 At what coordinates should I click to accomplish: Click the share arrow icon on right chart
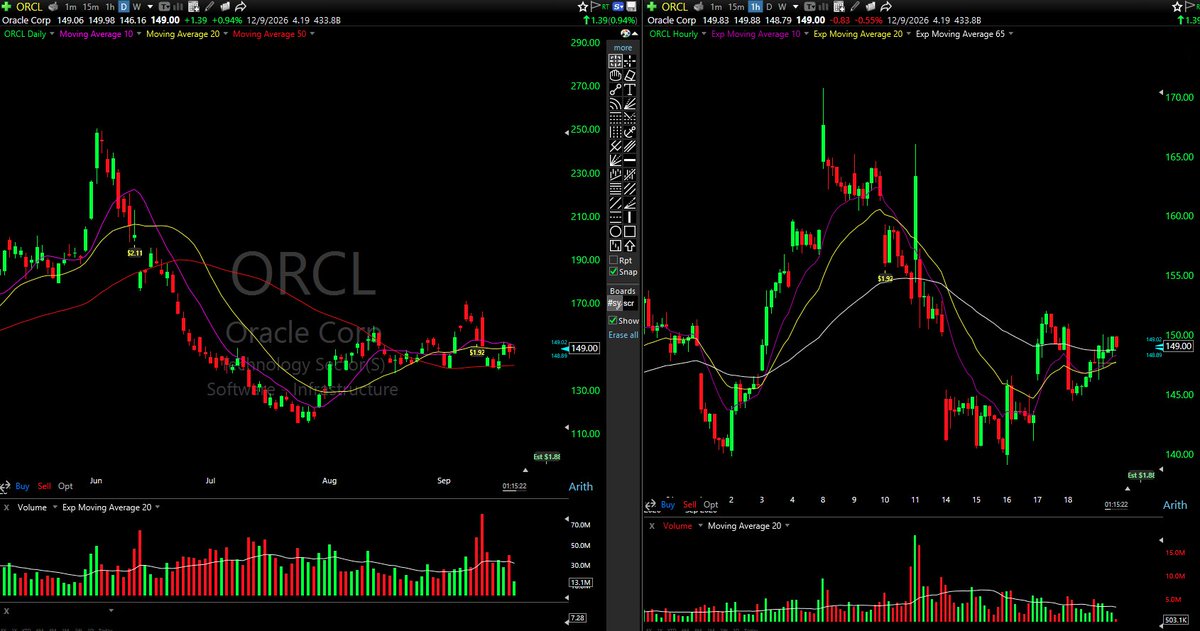pos(887,6)
